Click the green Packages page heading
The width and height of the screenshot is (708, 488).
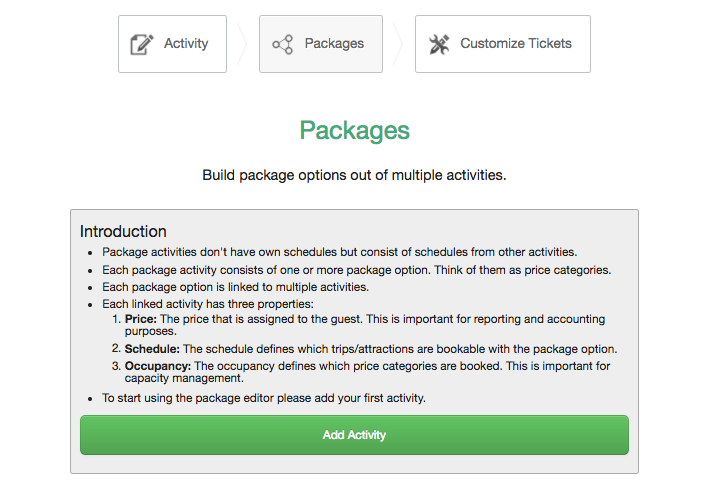click(354, 131)
